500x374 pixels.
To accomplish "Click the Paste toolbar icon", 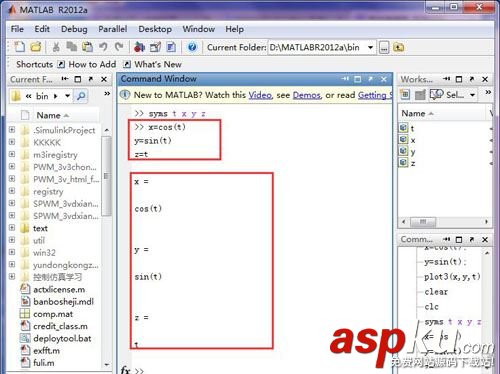I will [87, 47].
